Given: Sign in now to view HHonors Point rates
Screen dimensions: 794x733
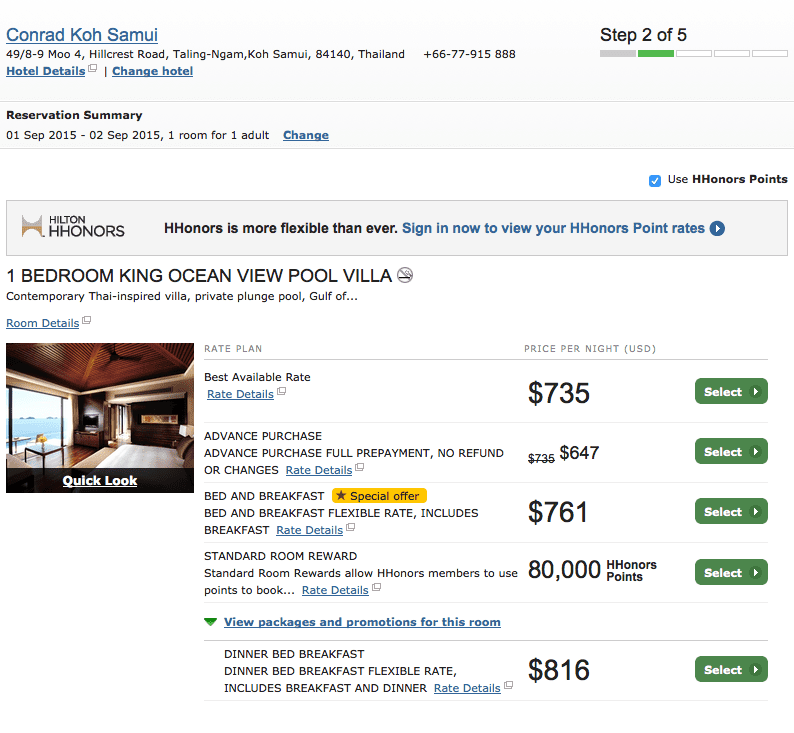Looking at the screenshot, I should (x=553, y=228).
